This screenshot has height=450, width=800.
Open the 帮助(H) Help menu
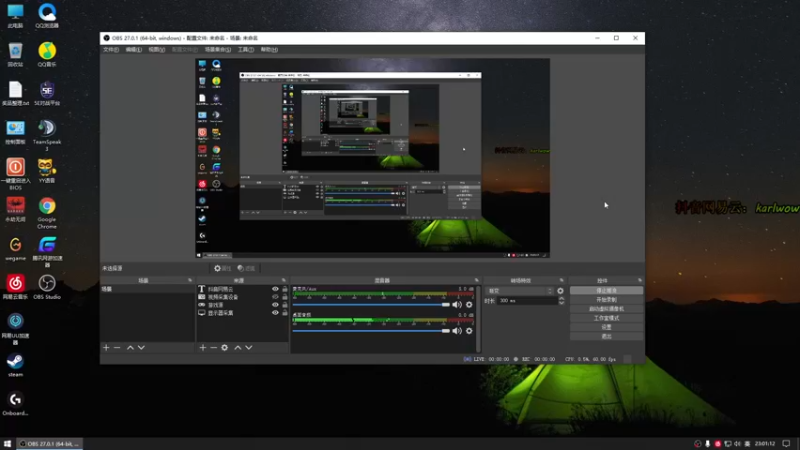269,49
